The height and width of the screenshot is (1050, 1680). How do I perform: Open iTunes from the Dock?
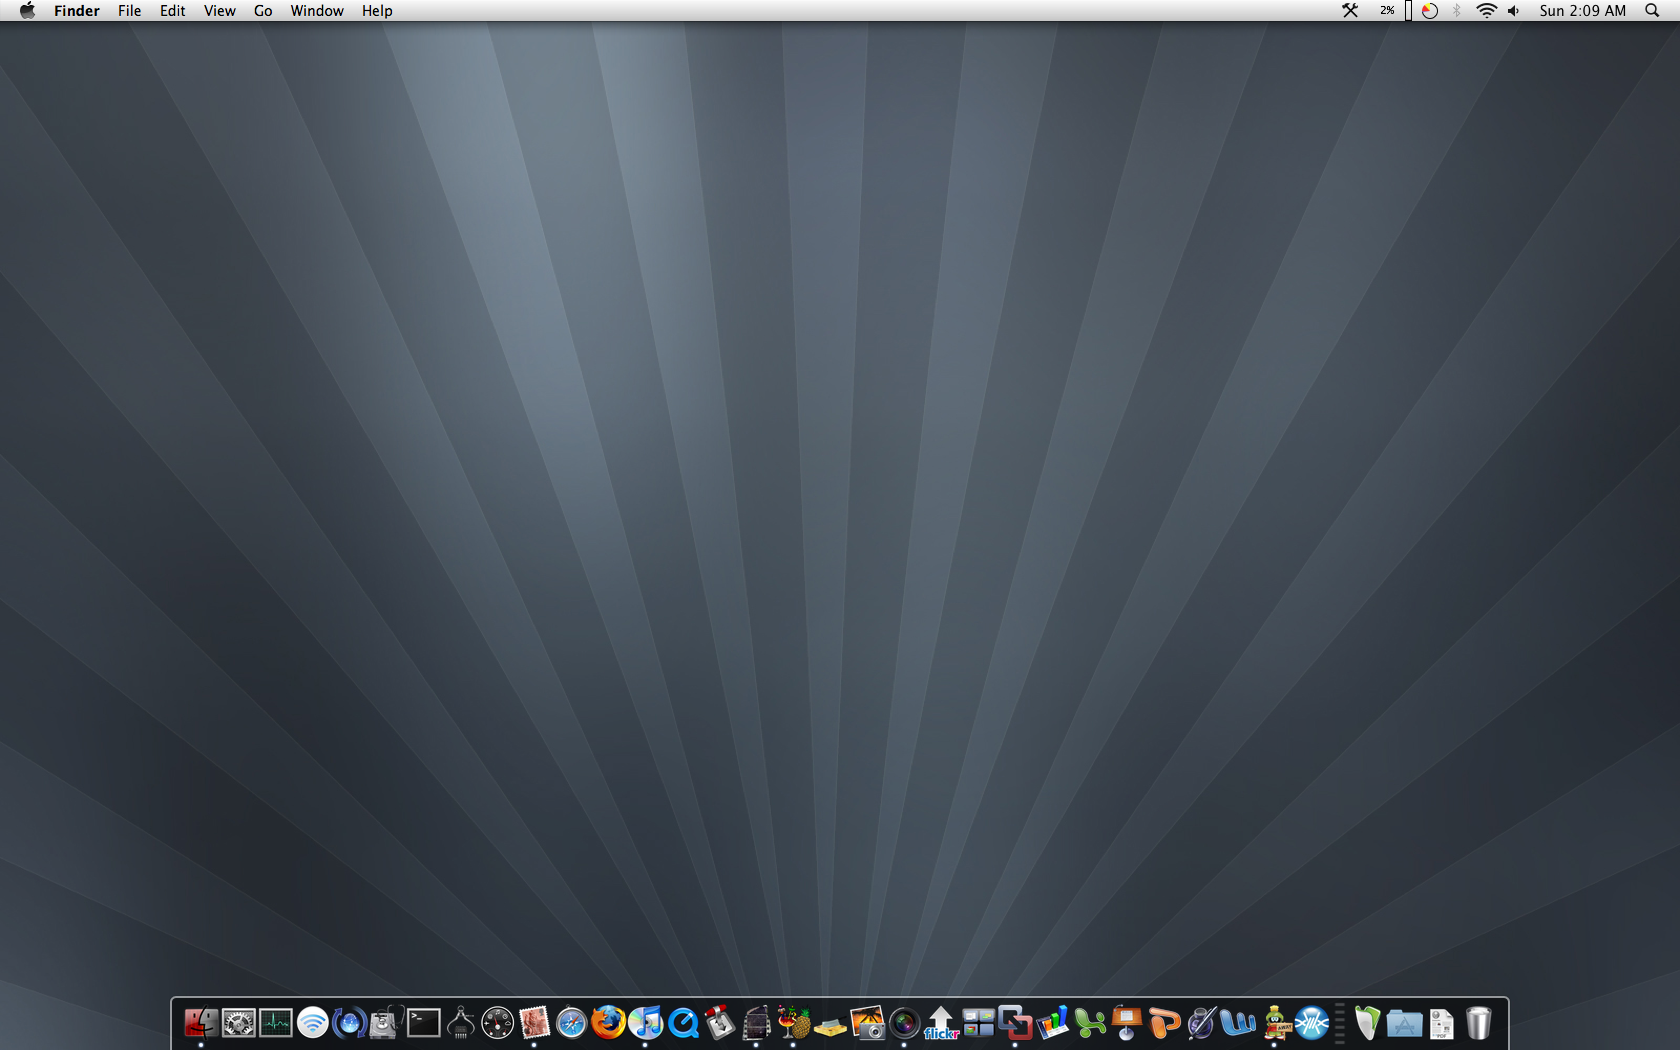645,1023
